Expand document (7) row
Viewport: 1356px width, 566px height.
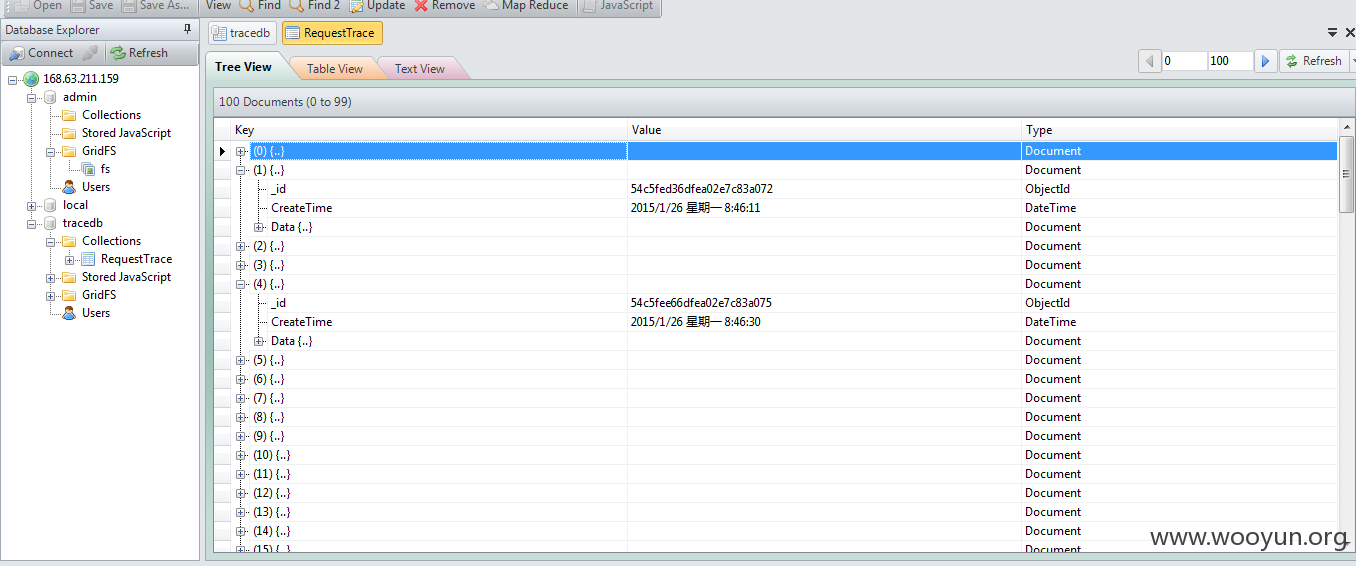(x=241, y=398)
